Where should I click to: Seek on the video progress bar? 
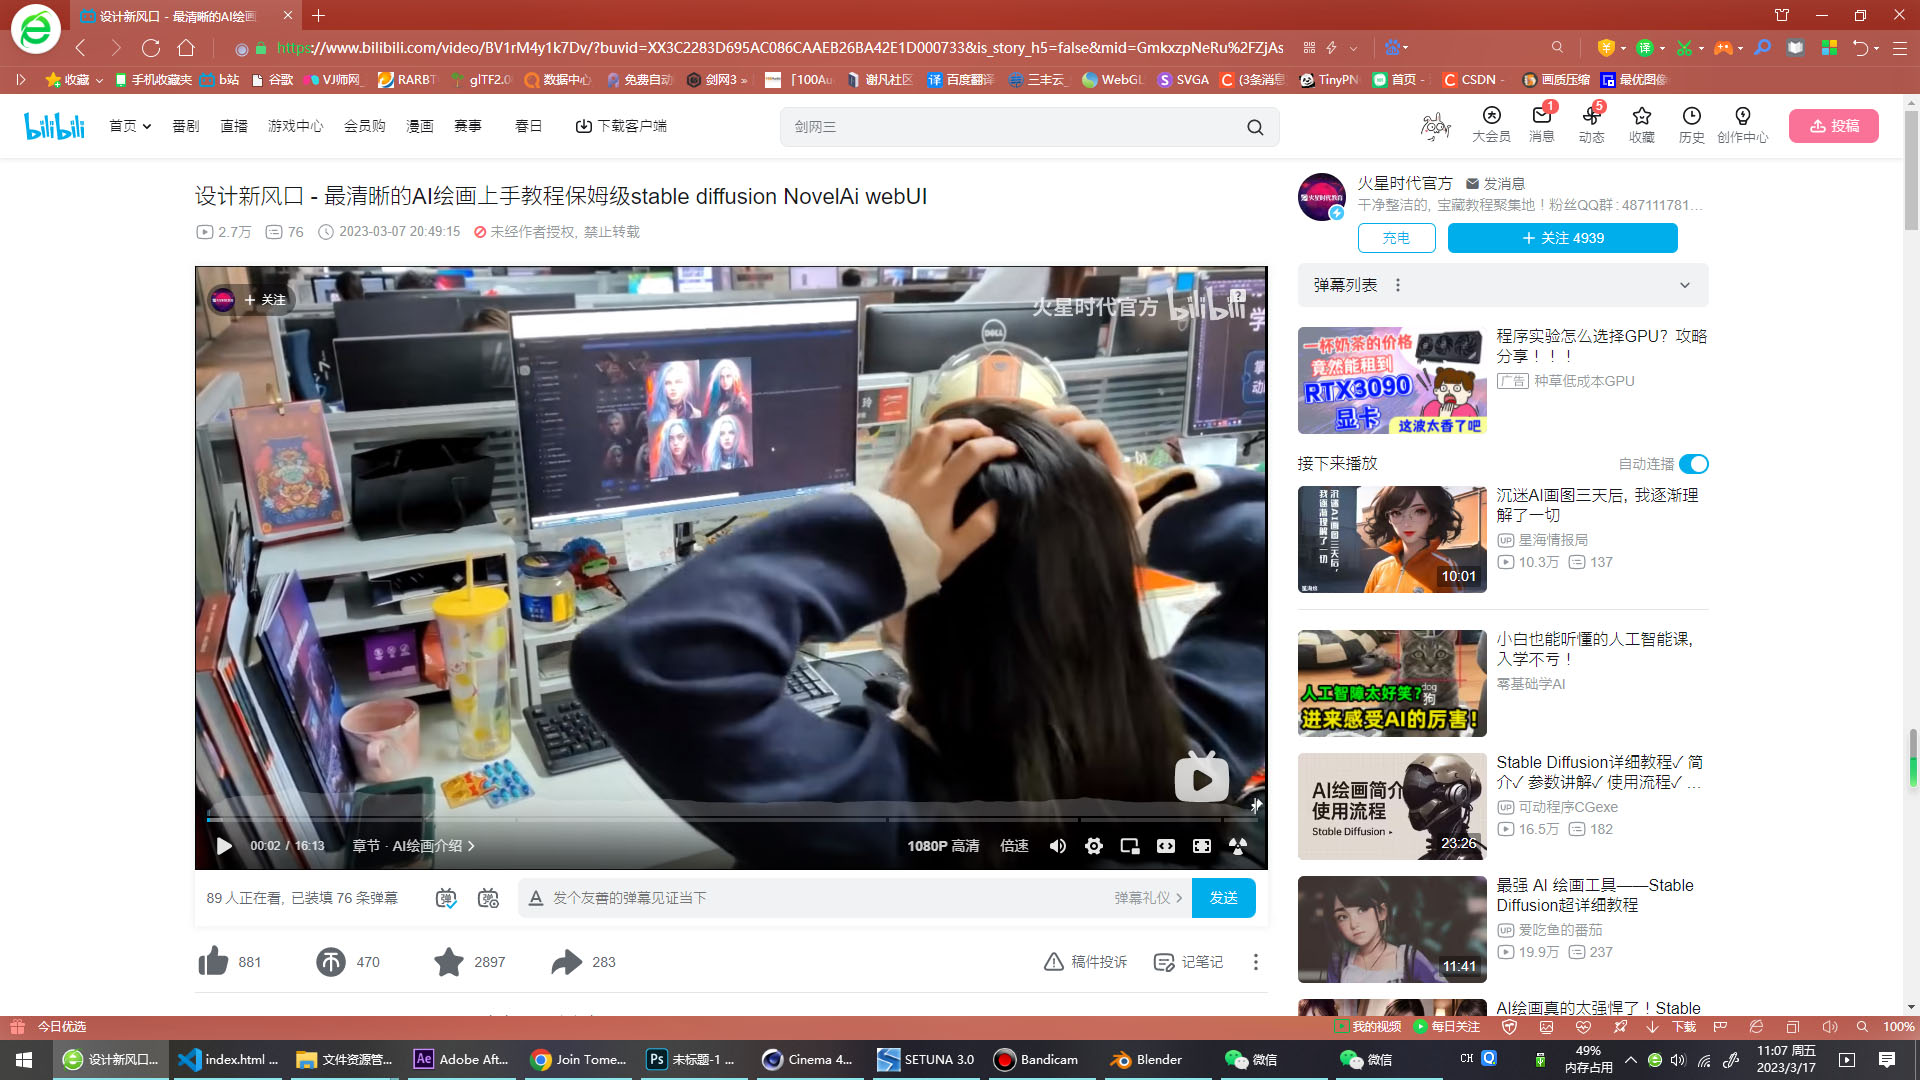[x=731, y=820]
